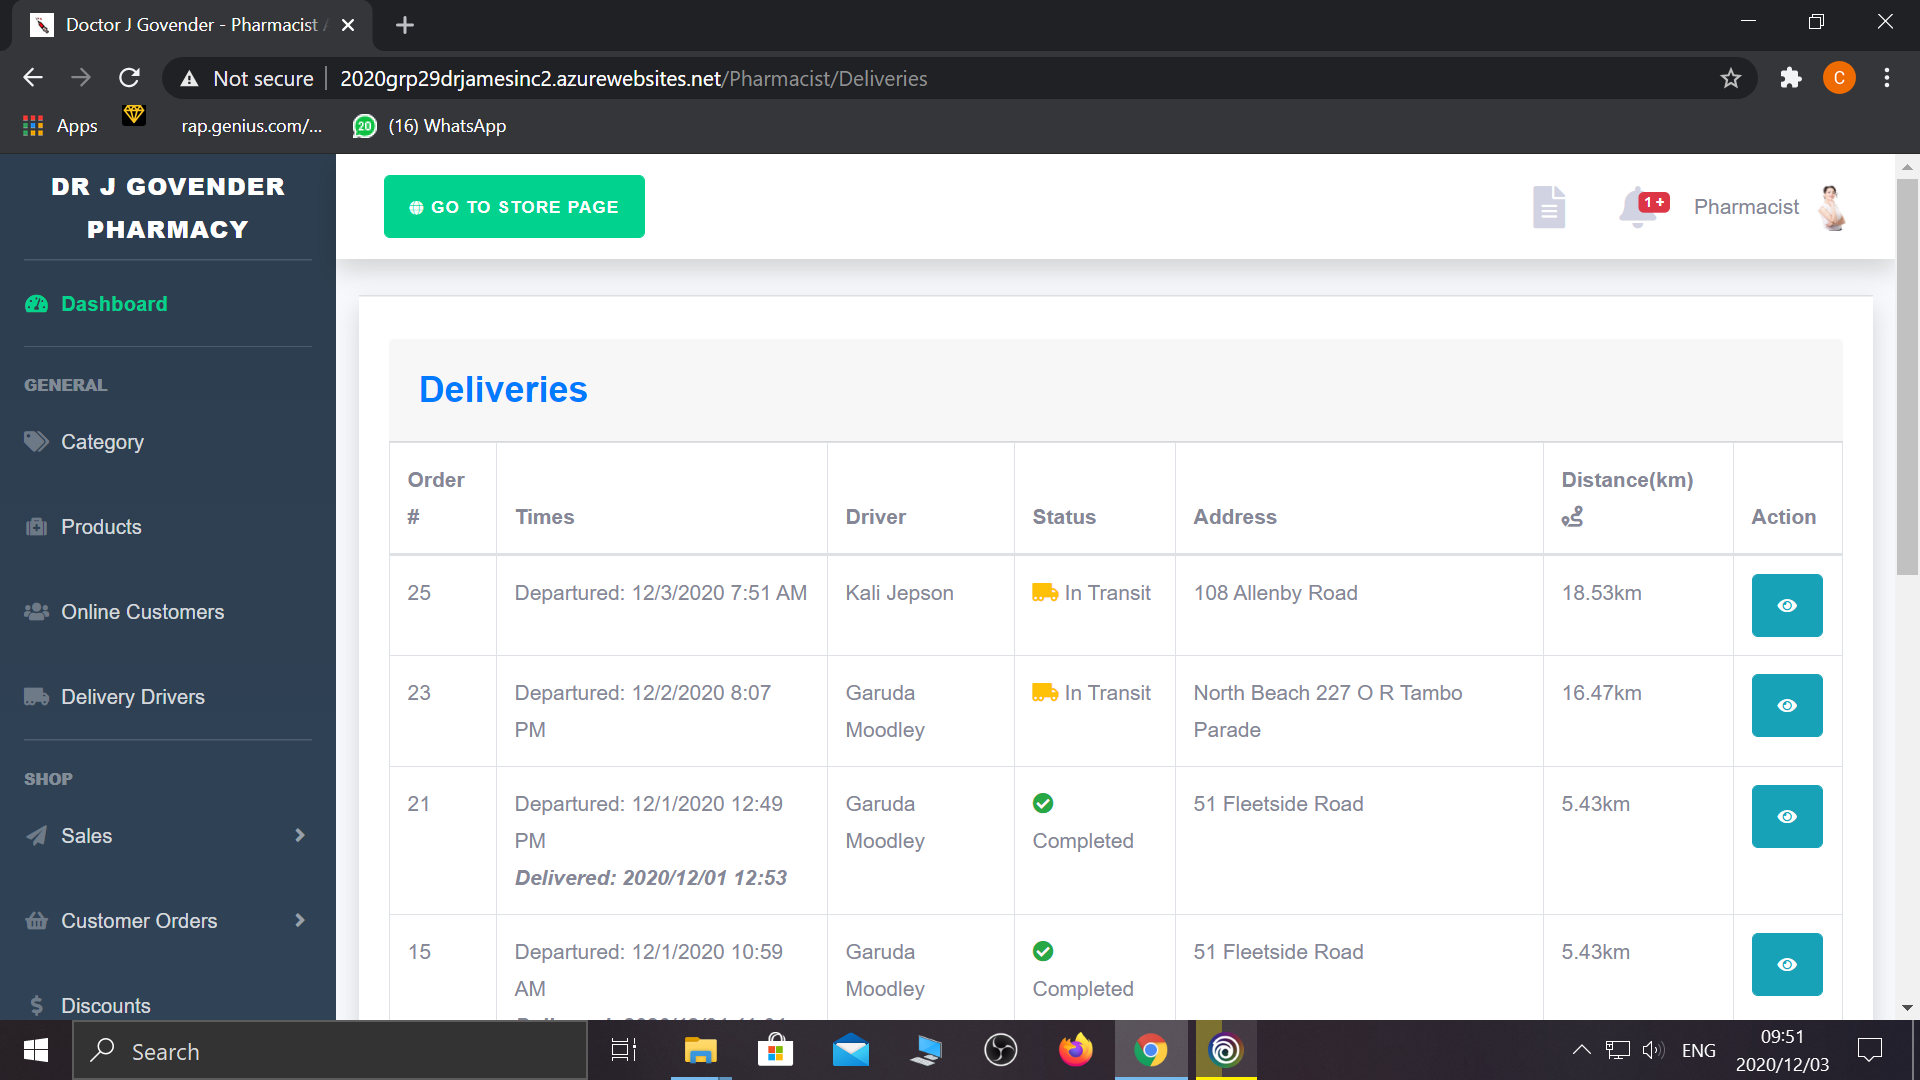Open Chrome's three-dot menu
This screenshot has width=1920, height=1080.
(x=1886, y=78)
